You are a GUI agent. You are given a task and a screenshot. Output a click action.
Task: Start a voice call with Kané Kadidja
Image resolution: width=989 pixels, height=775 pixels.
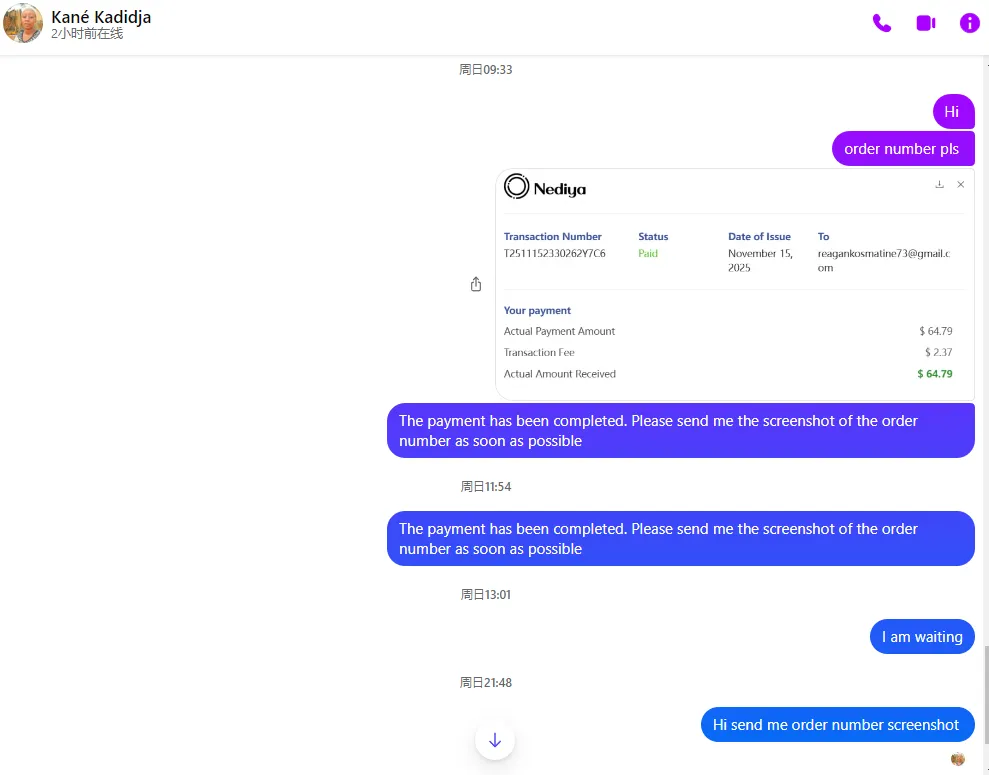pos(881,23)
